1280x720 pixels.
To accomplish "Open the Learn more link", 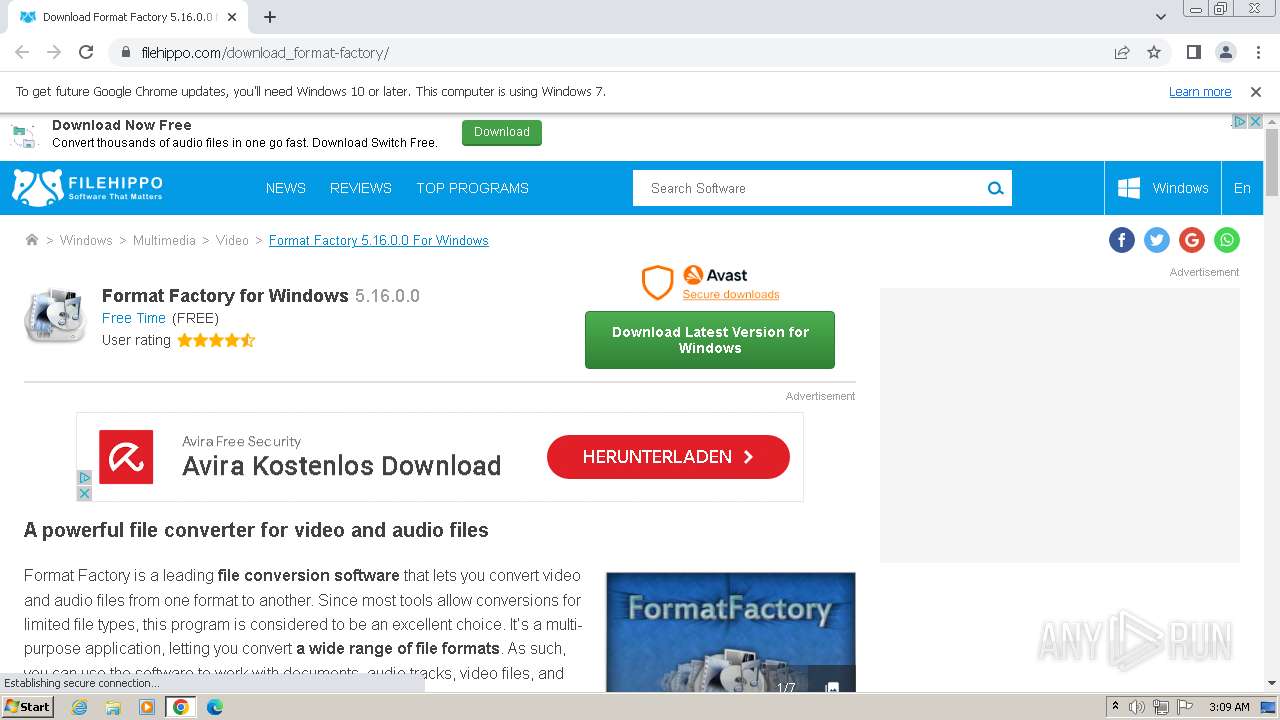I will coord(1200,91).
